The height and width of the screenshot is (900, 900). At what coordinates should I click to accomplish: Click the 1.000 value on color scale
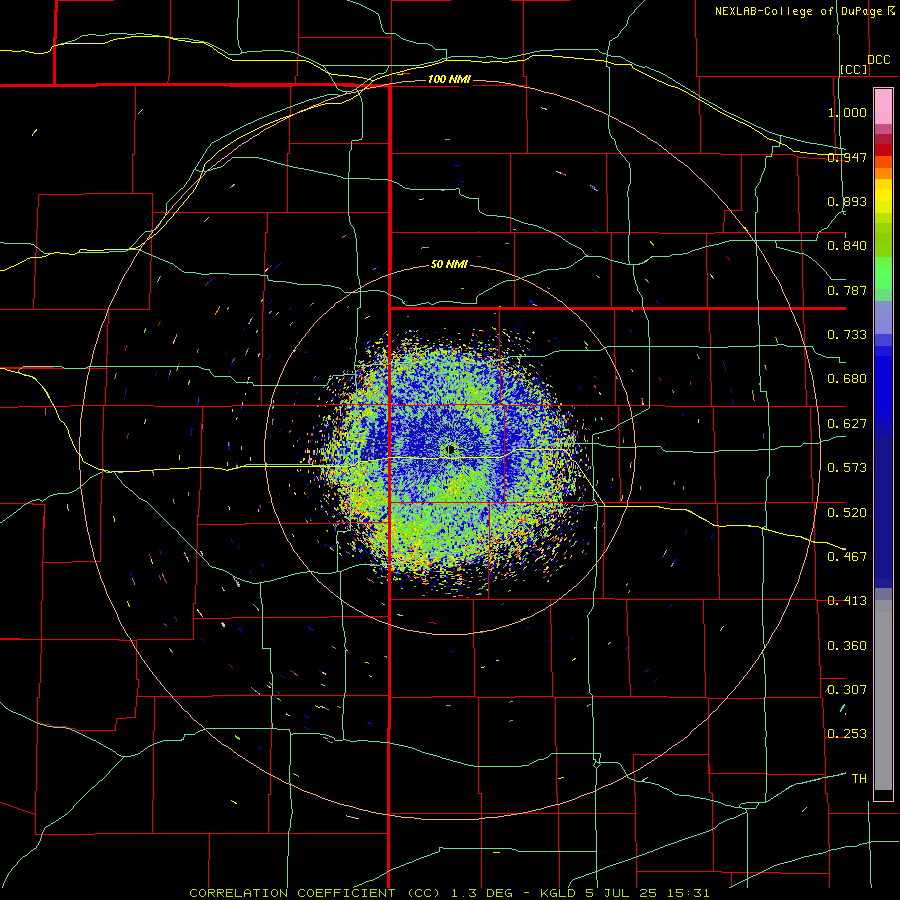[x=847, y=112]
